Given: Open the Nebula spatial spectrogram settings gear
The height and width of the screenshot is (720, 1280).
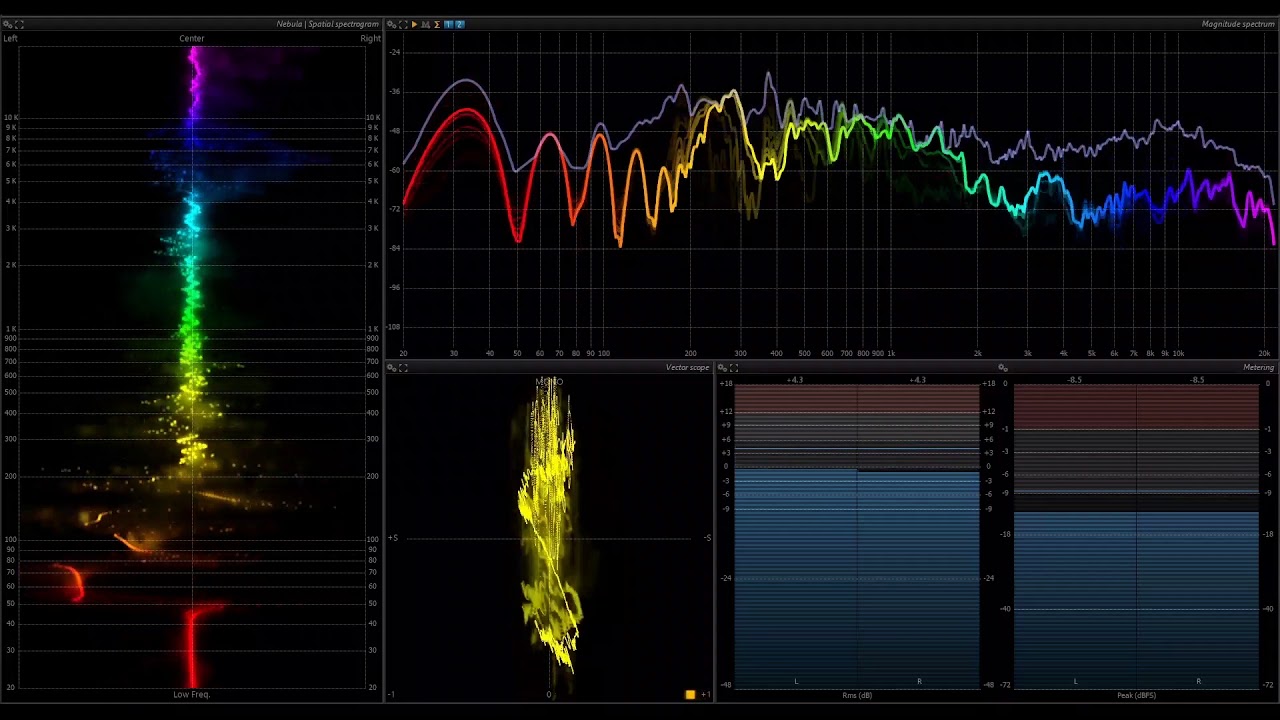Looking at the screenshot, I should 7,24.
